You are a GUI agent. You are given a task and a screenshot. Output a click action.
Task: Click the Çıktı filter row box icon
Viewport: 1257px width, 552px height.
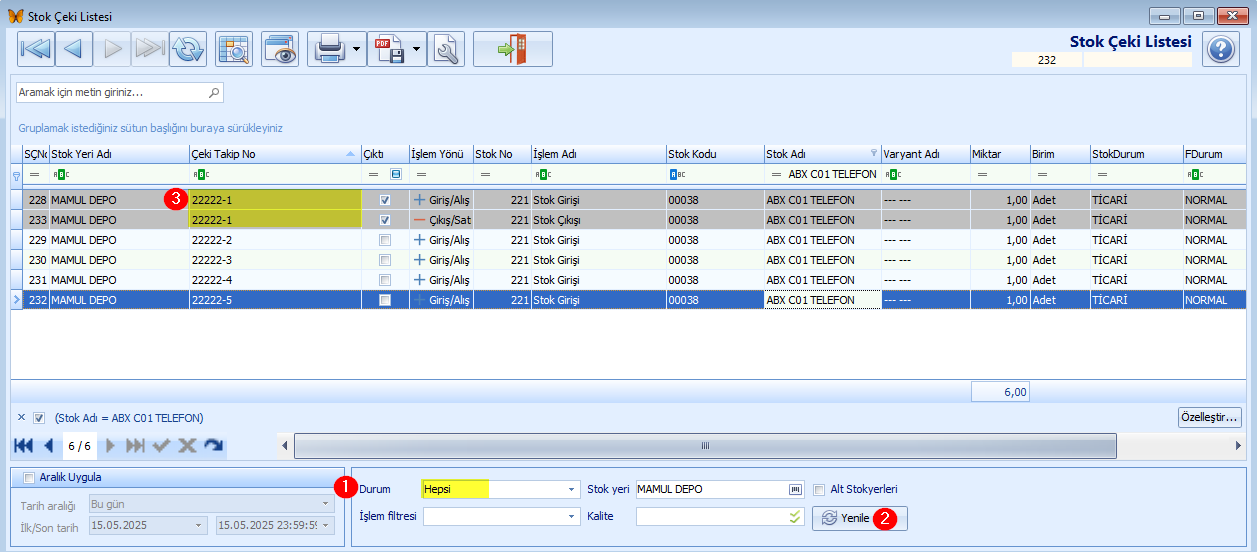(395, 174)
